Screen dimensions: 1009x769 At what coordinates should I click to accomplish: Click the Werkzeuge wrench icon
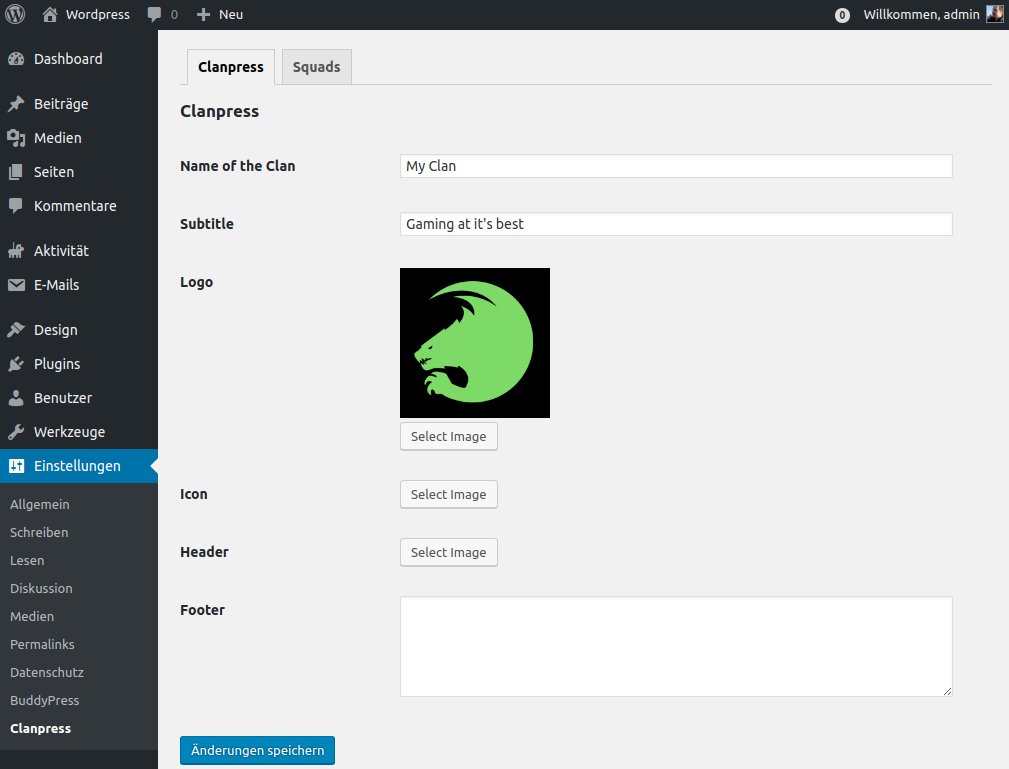pyautogui.click(x=16, y=432)
